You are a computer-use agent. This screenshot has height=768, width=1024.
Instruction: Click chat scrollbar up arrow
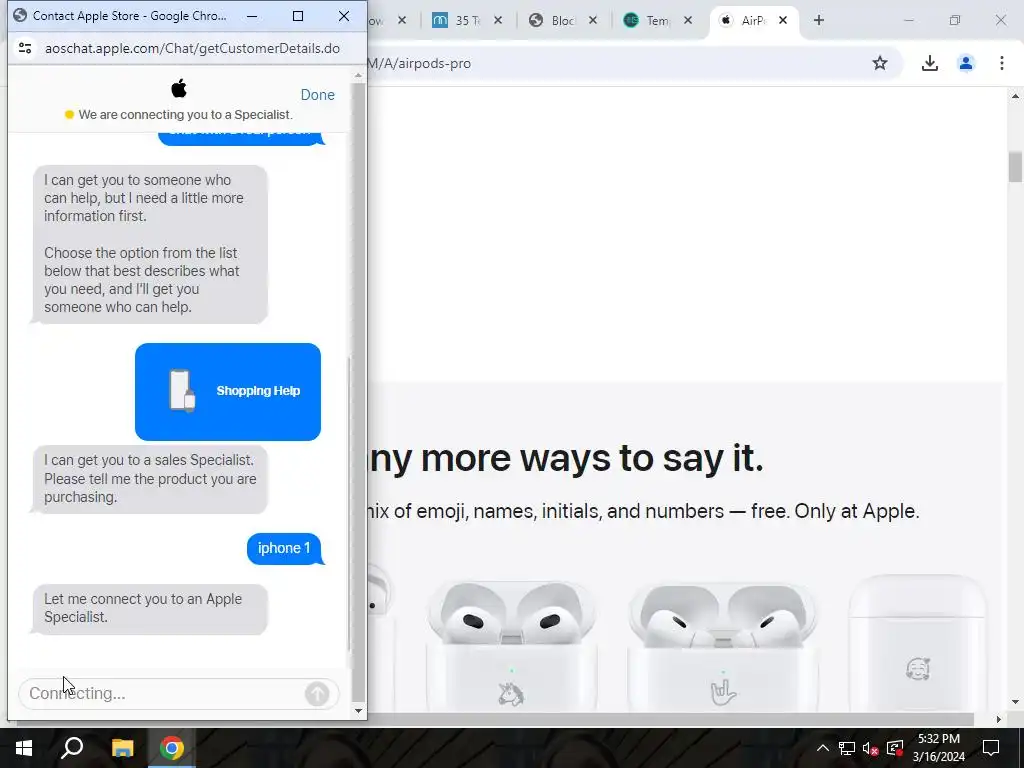click(x=358, y=76)
